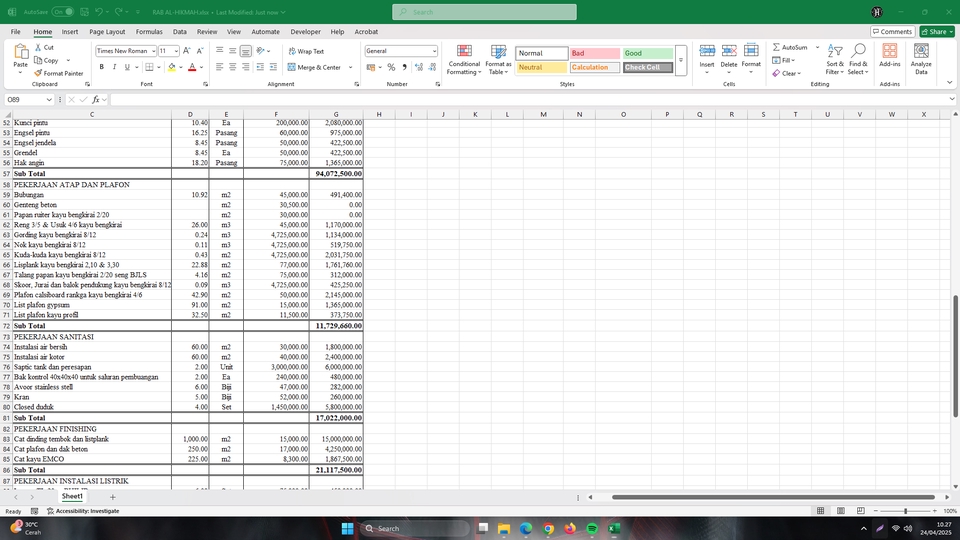
Task: Expand the cell styles gallery
Action: coord(681,60)
